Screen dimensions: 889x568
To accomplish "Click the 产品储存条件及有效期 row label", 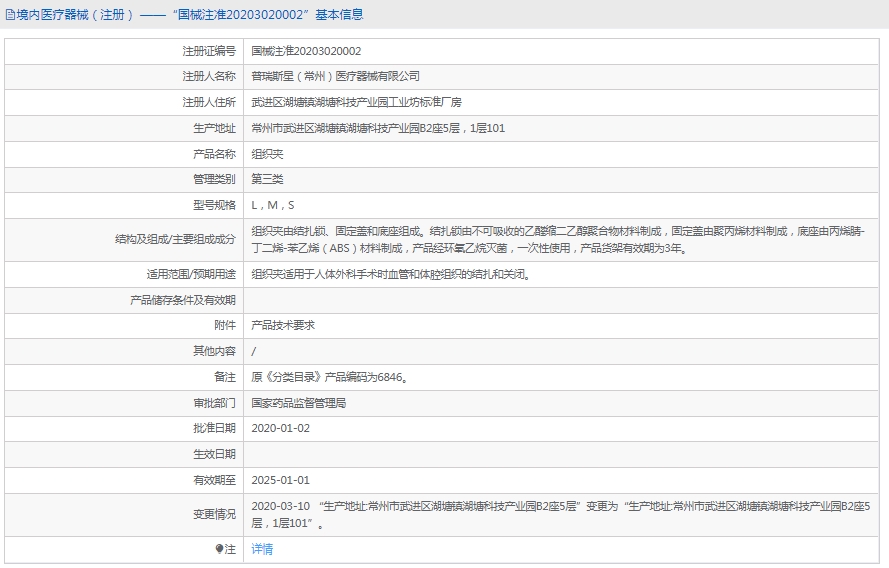I will coord(183,300).
